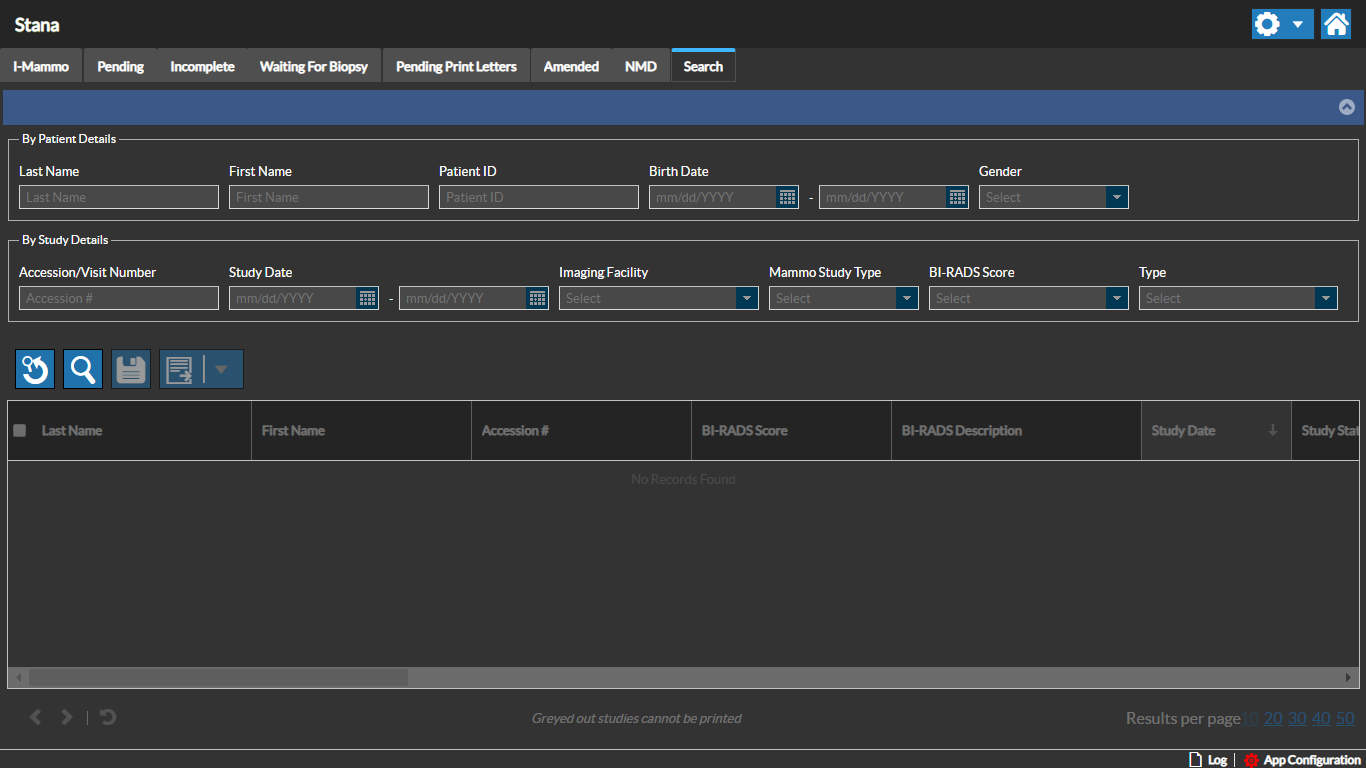Open the first Birth Date calendar picker
This screenshot has height=768, width=1366.
click(x=788, y=197)
